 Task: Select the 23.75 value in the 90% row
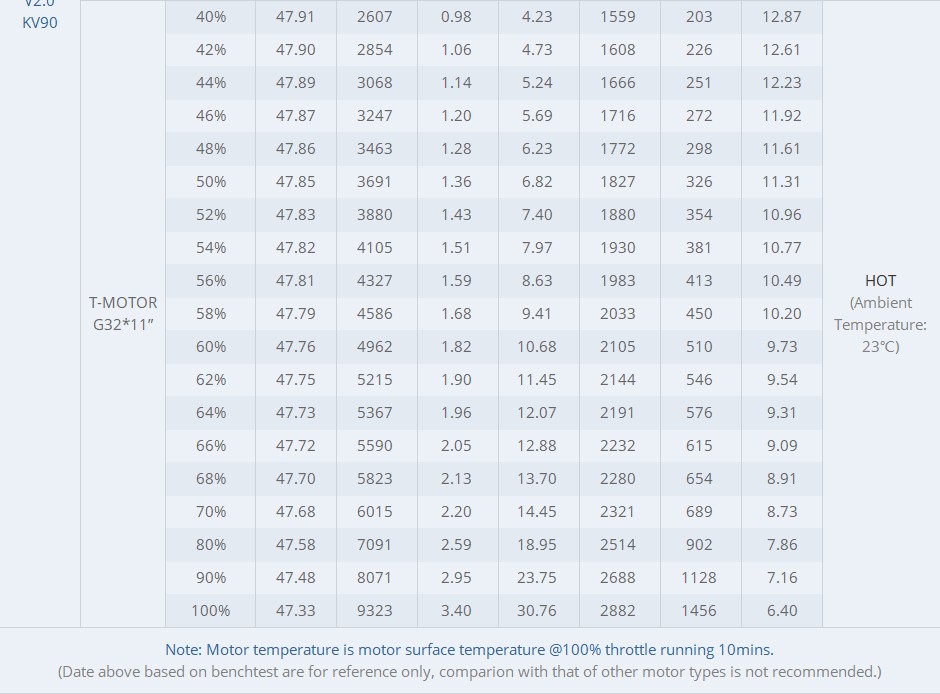click(537, 577)
